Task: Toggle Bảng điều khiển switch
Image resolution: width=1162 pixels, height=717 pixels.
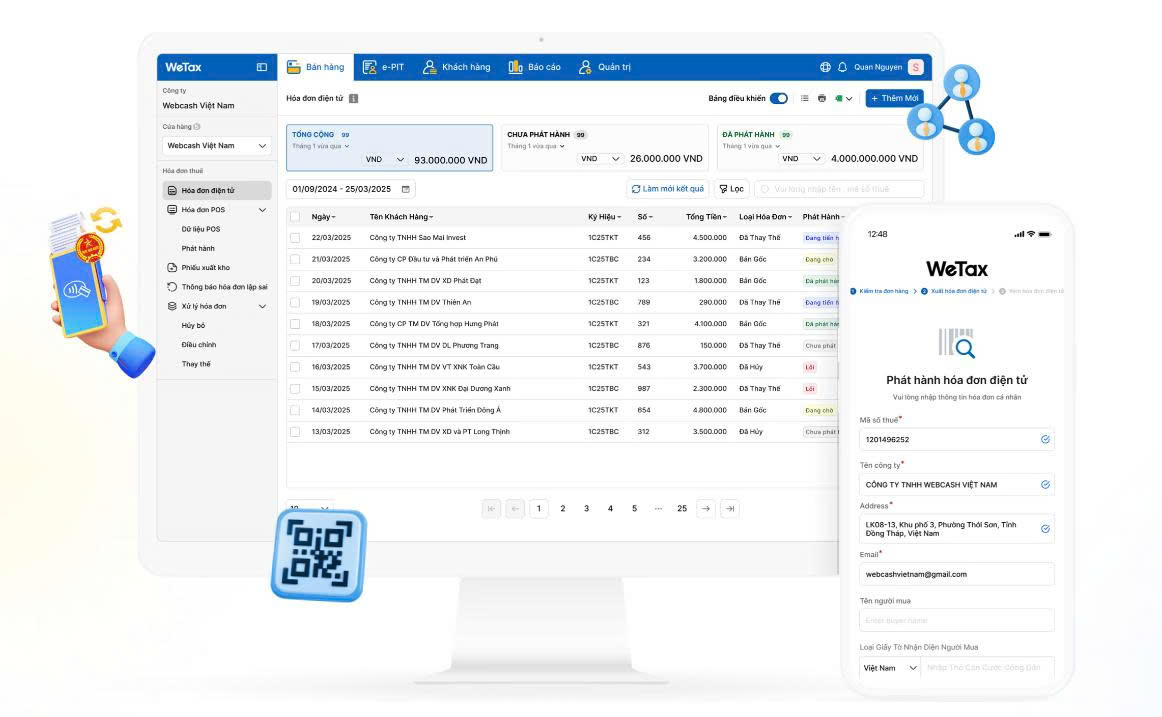Action: click(x=779, y=99)
